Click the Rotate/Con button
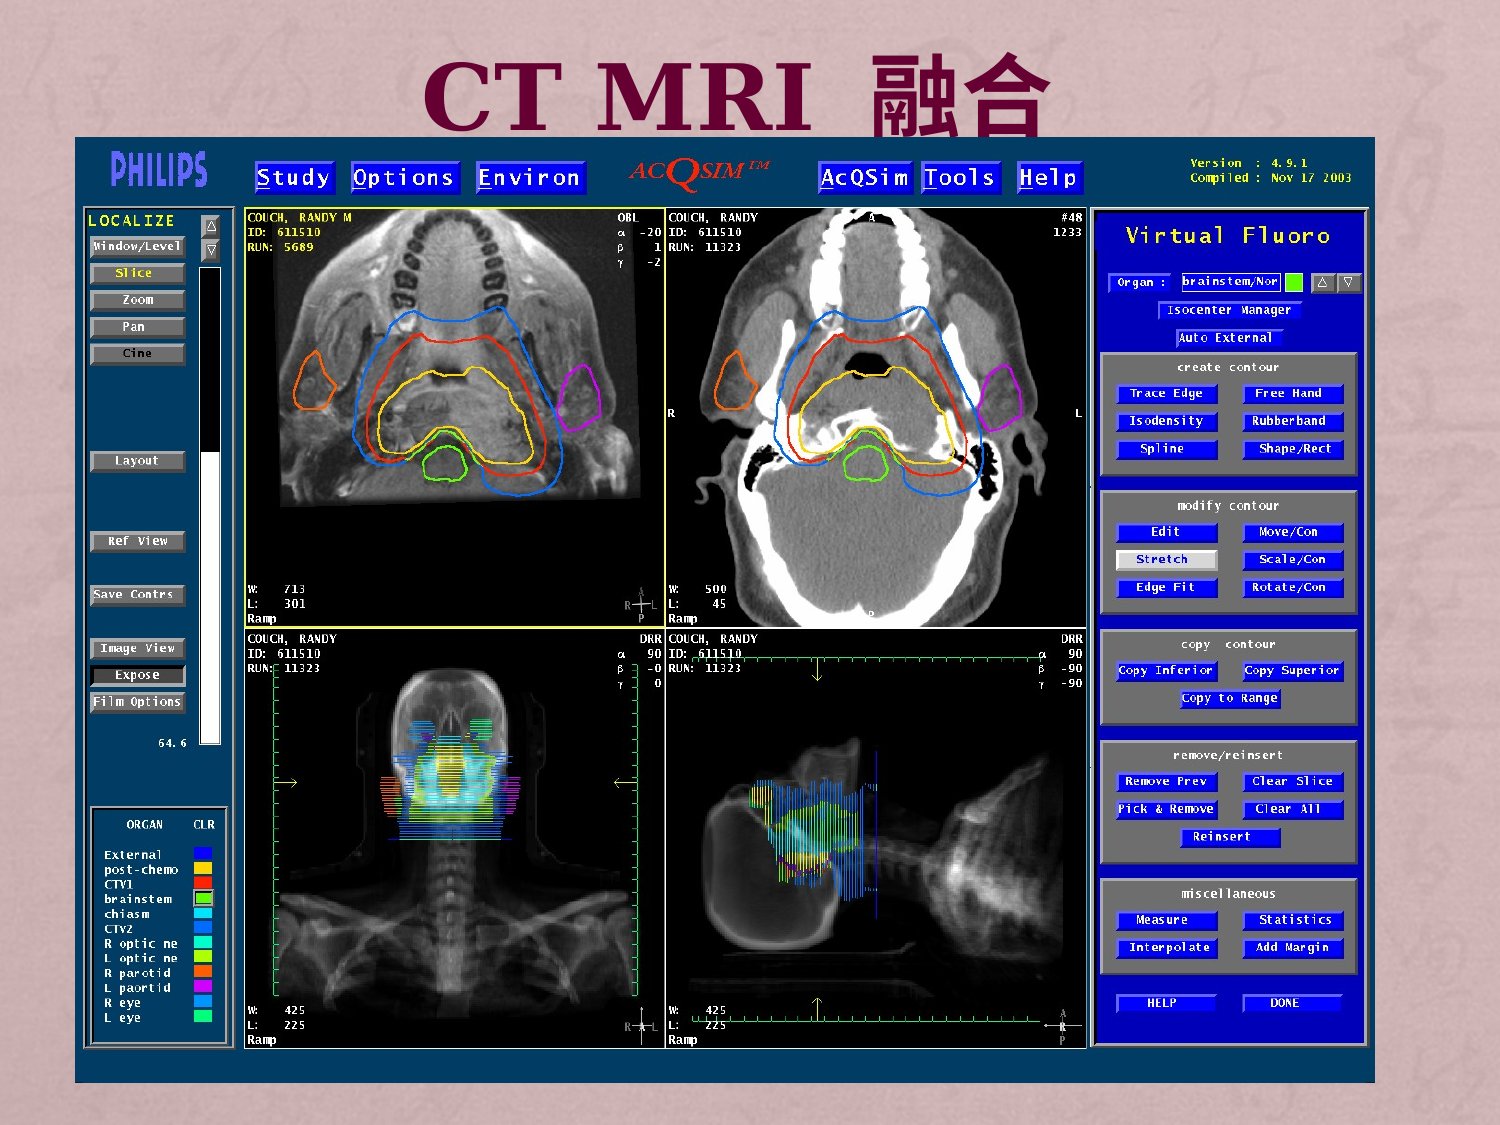The height and width of the screenshot is (1125, 1500). click(1293, 588)
